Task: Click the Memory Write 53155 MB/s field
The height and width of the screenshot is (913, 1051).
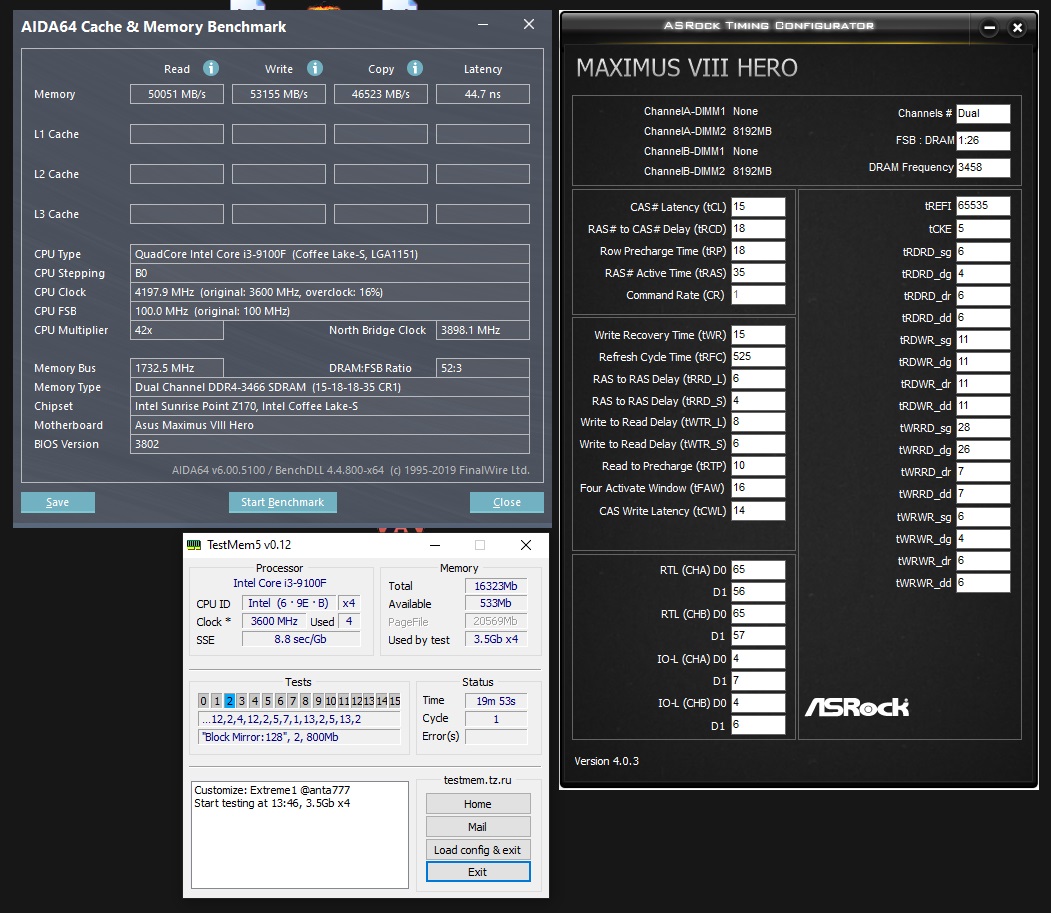Action: tap(279, 94)
